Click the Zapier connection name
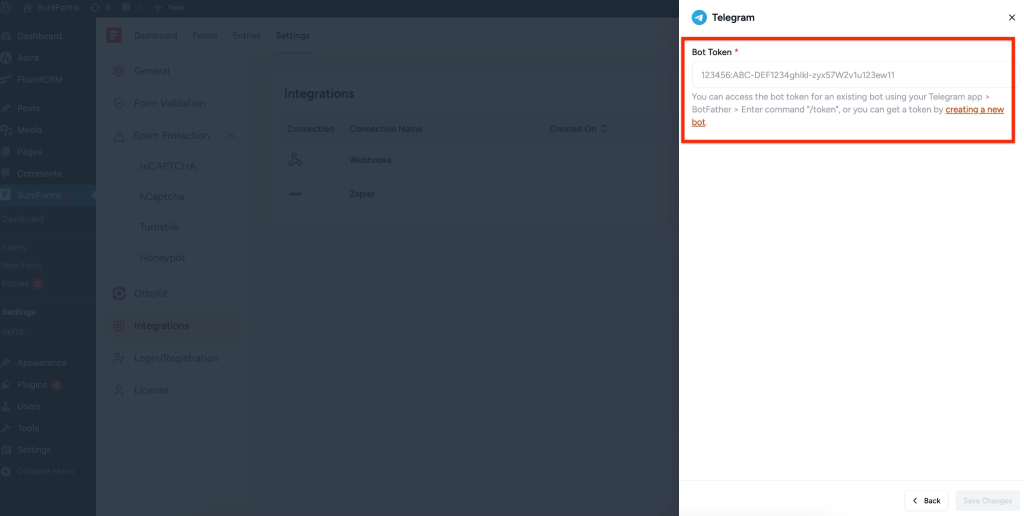Screen dimensions: 1024x516 (x=362, y=194)
